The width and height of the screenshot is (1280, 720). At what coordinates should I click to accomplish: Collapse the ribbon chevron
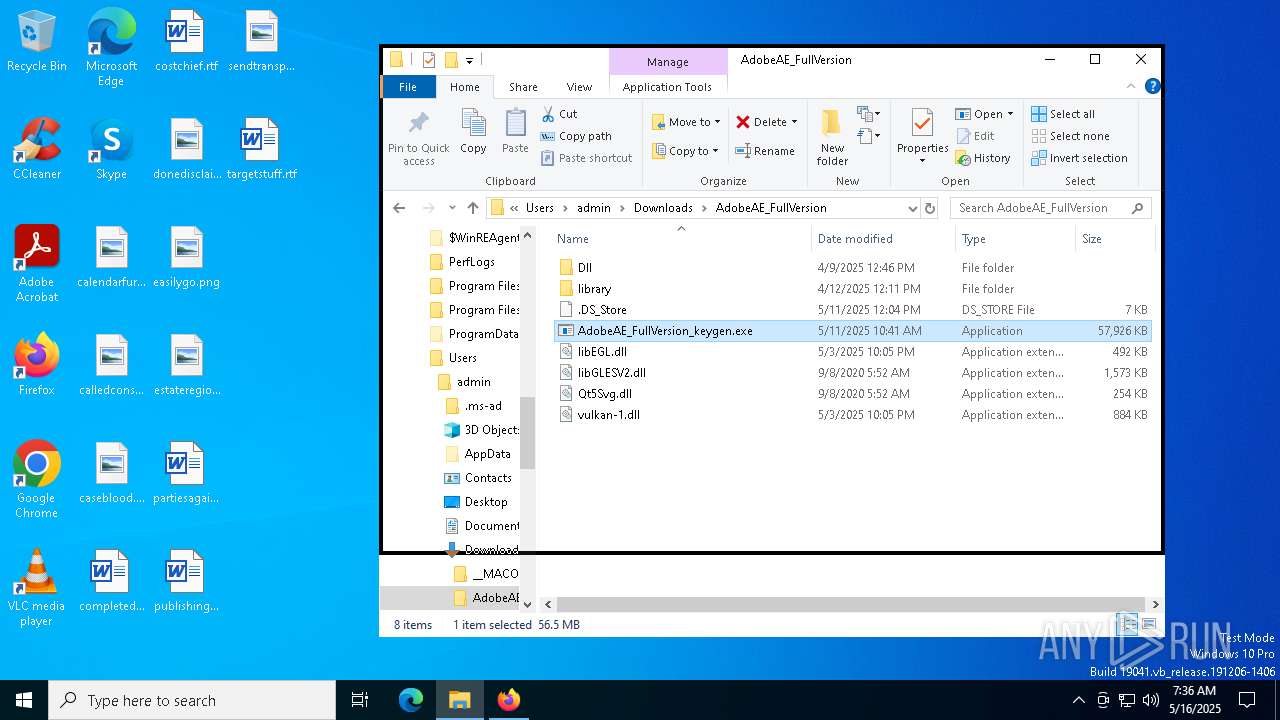click(x=1132, y=87)
